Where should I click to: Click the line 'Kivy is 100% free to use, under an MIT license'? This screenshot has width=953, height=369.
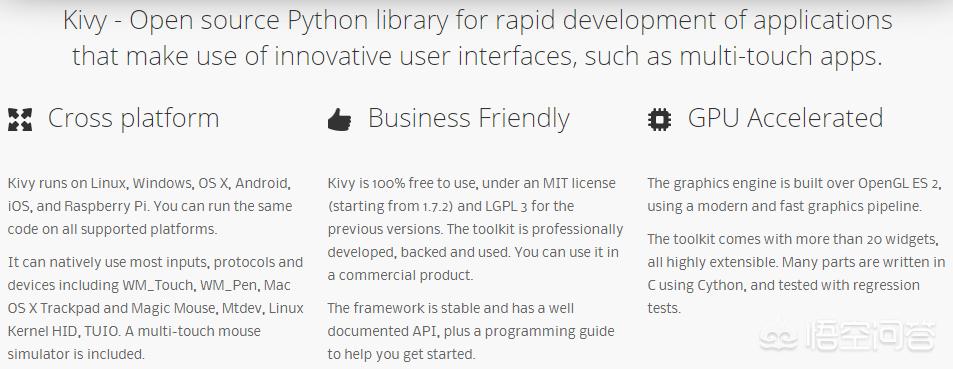[x=472, y=183]
